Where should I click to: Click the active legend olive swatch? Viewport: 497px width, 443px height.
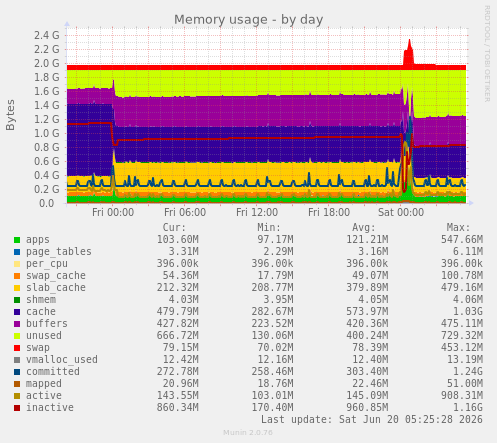click(x=17, y=396)
